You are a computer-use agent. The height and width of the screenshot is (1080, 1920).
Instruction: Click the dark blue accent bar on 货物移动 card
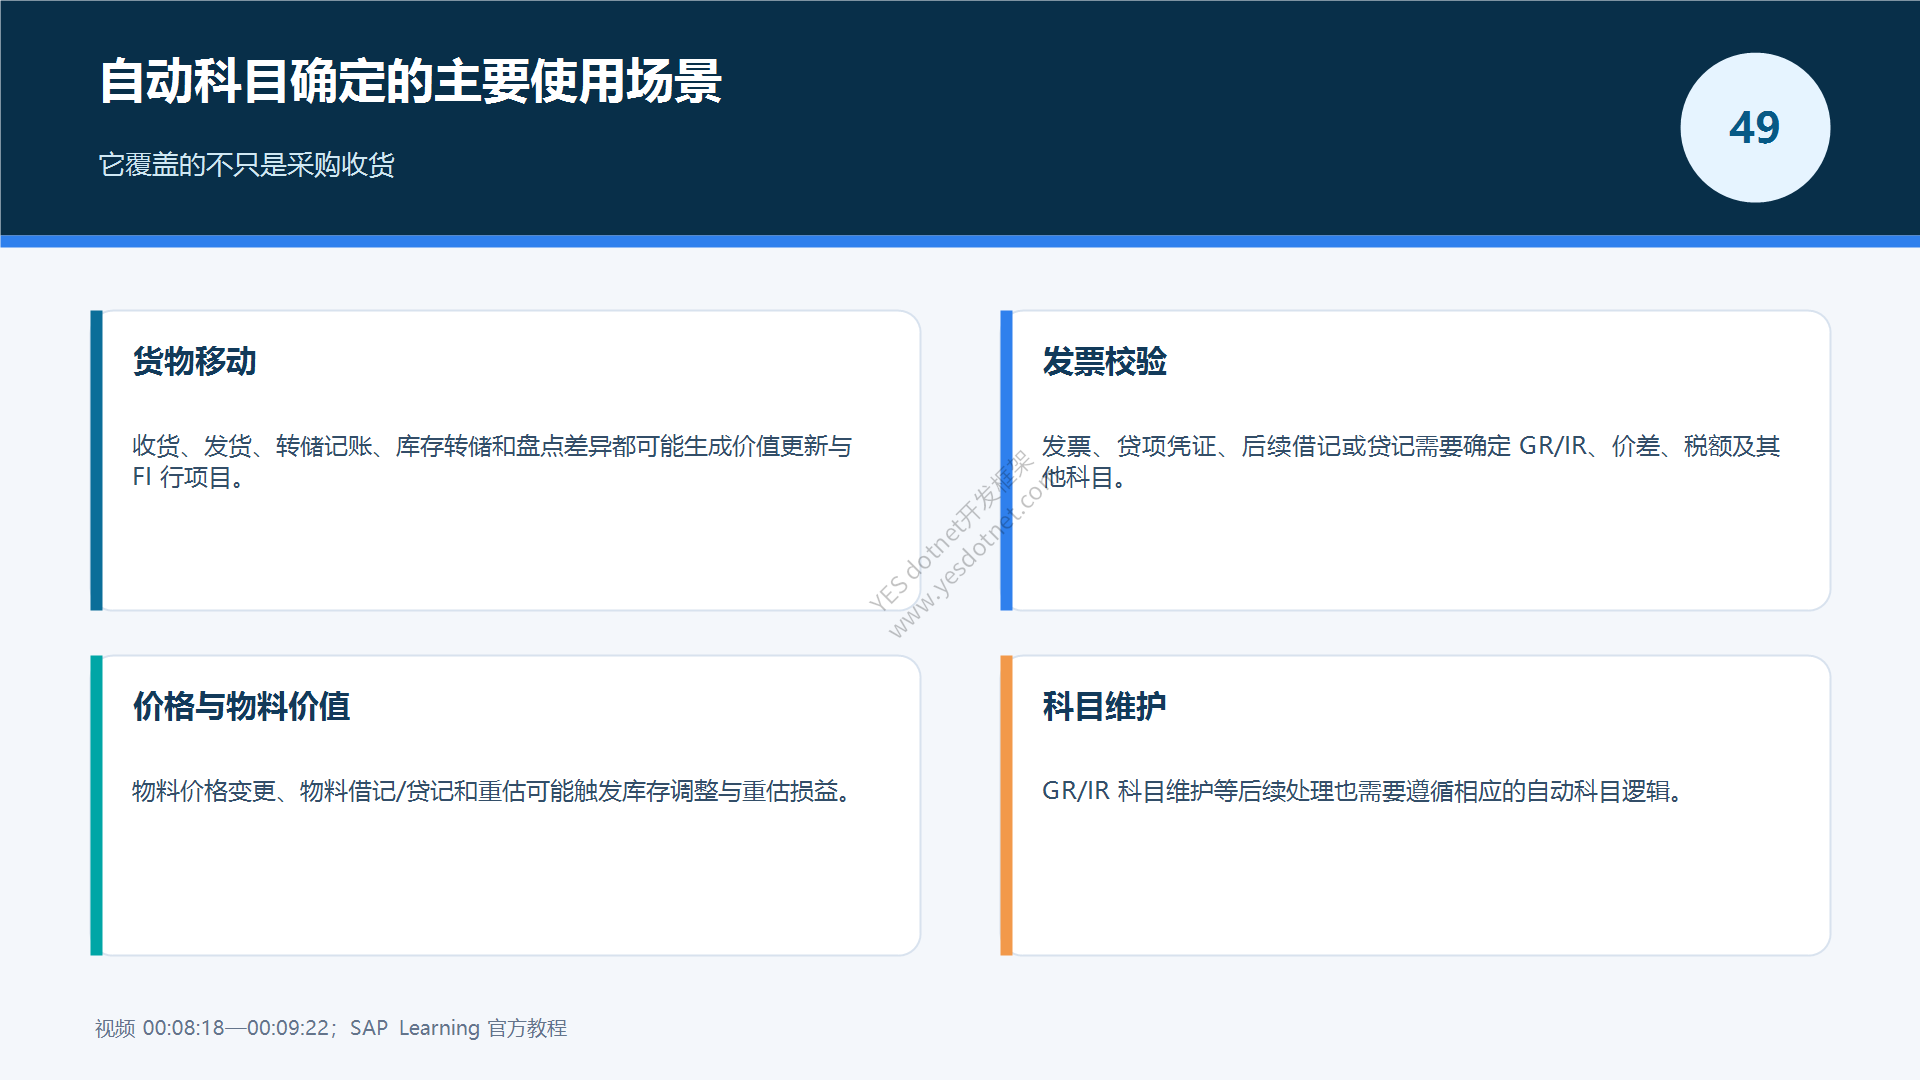point(96,460)
